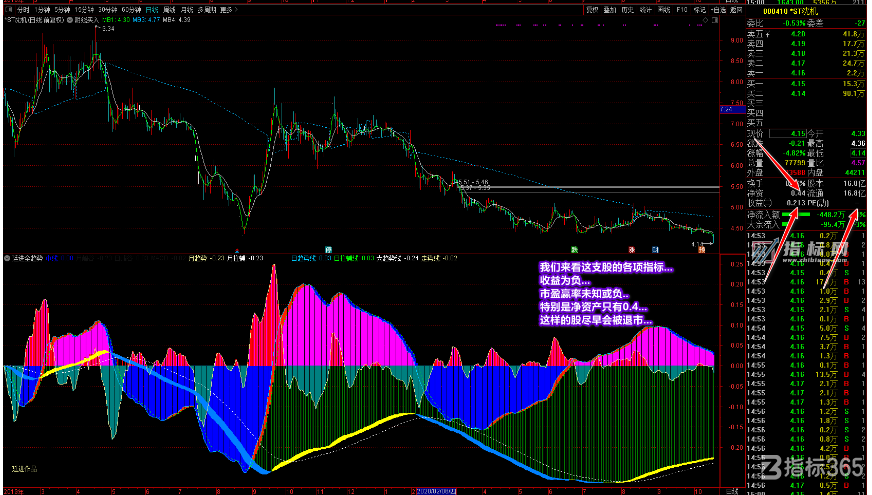Open F10 company information

click(682, 10)
